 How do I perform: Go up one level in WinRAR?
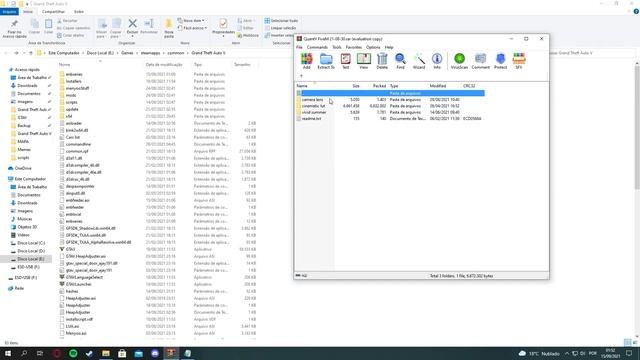click(301, 76)
